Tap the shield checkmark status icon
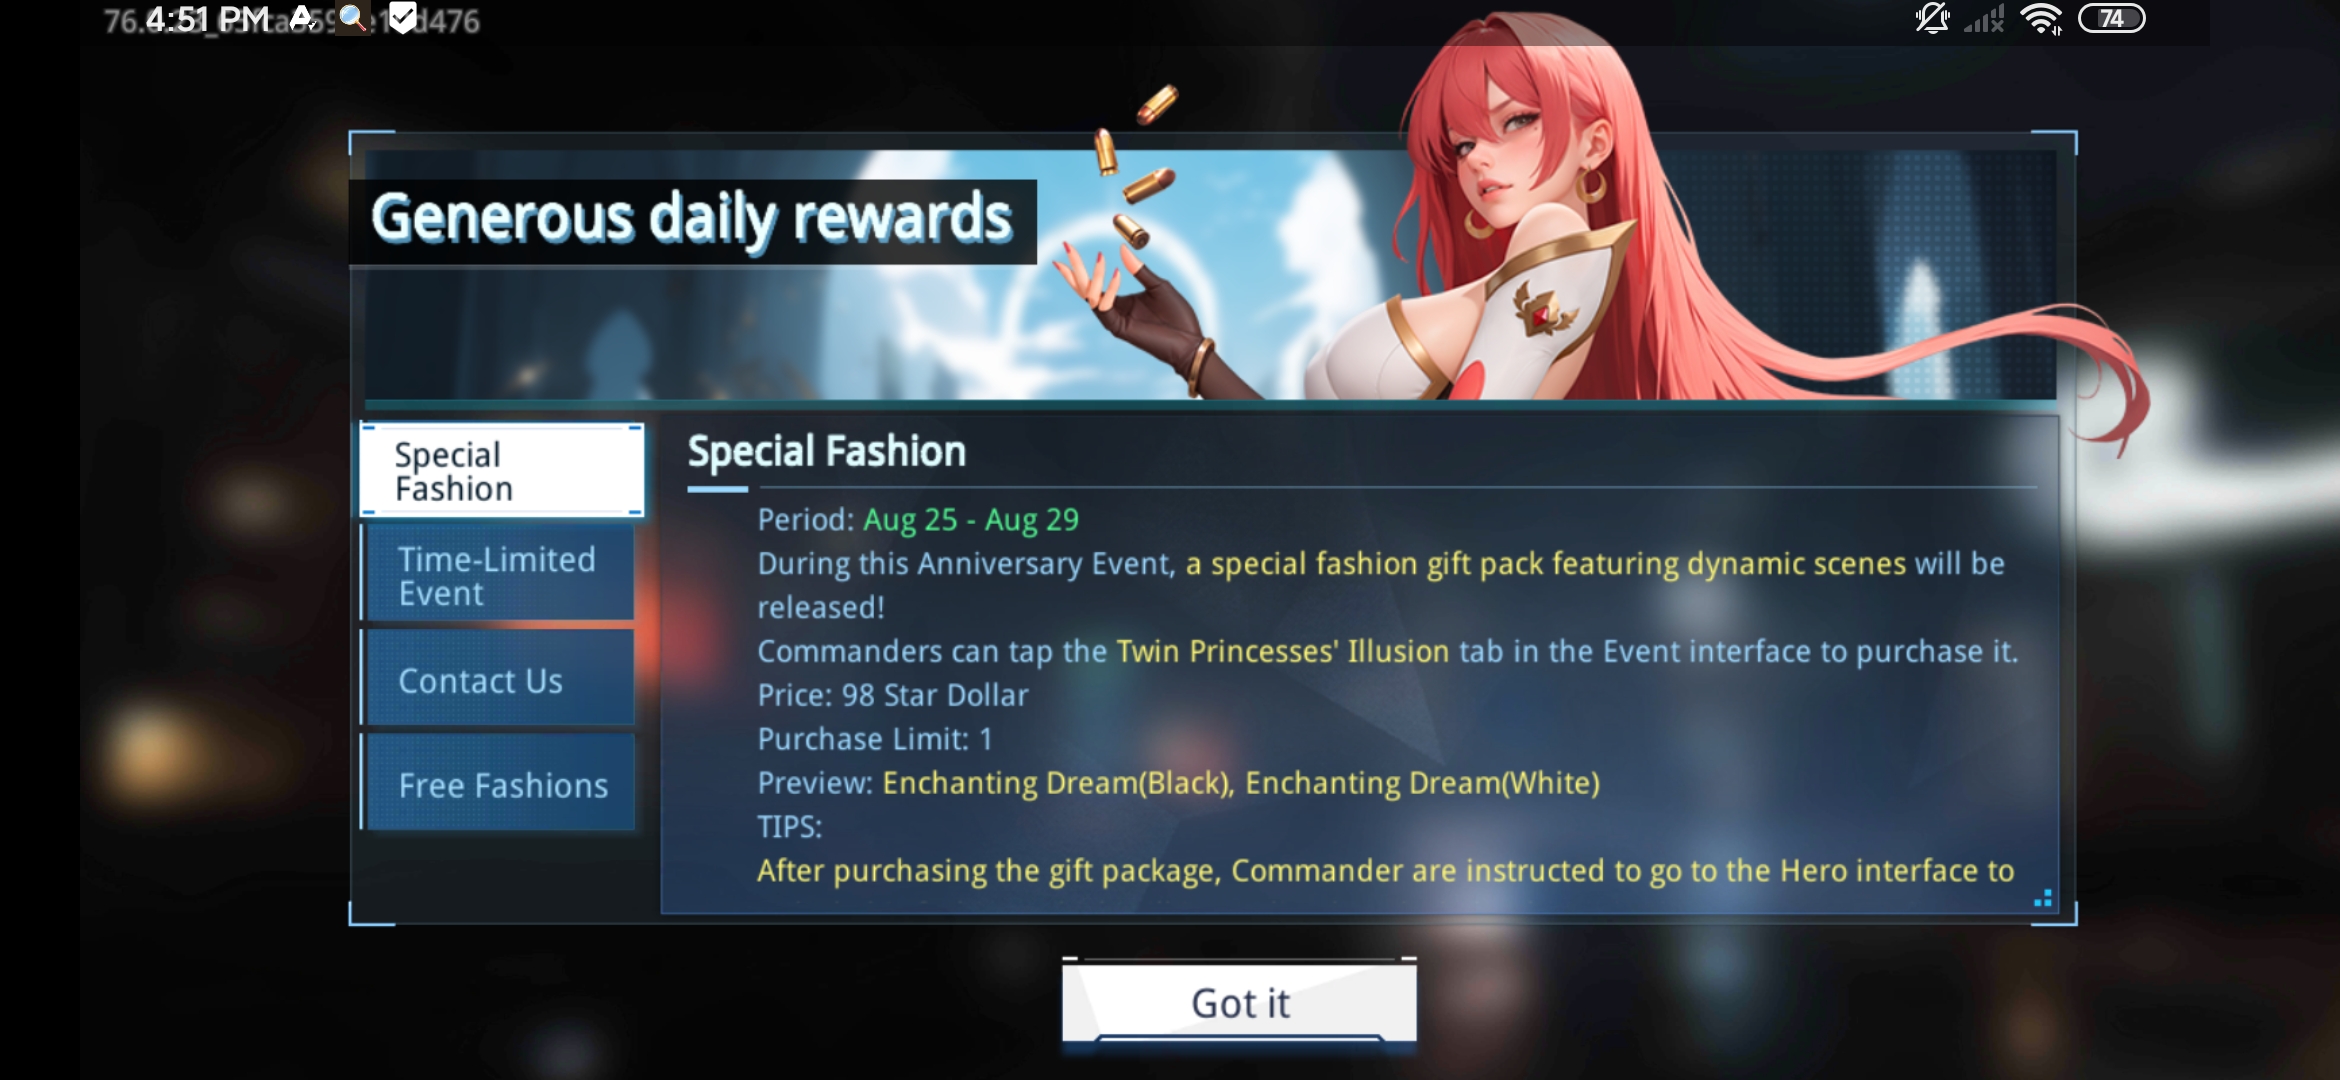The height and width of the screenshot is (1080, 2340). click(x=402, y=19)
